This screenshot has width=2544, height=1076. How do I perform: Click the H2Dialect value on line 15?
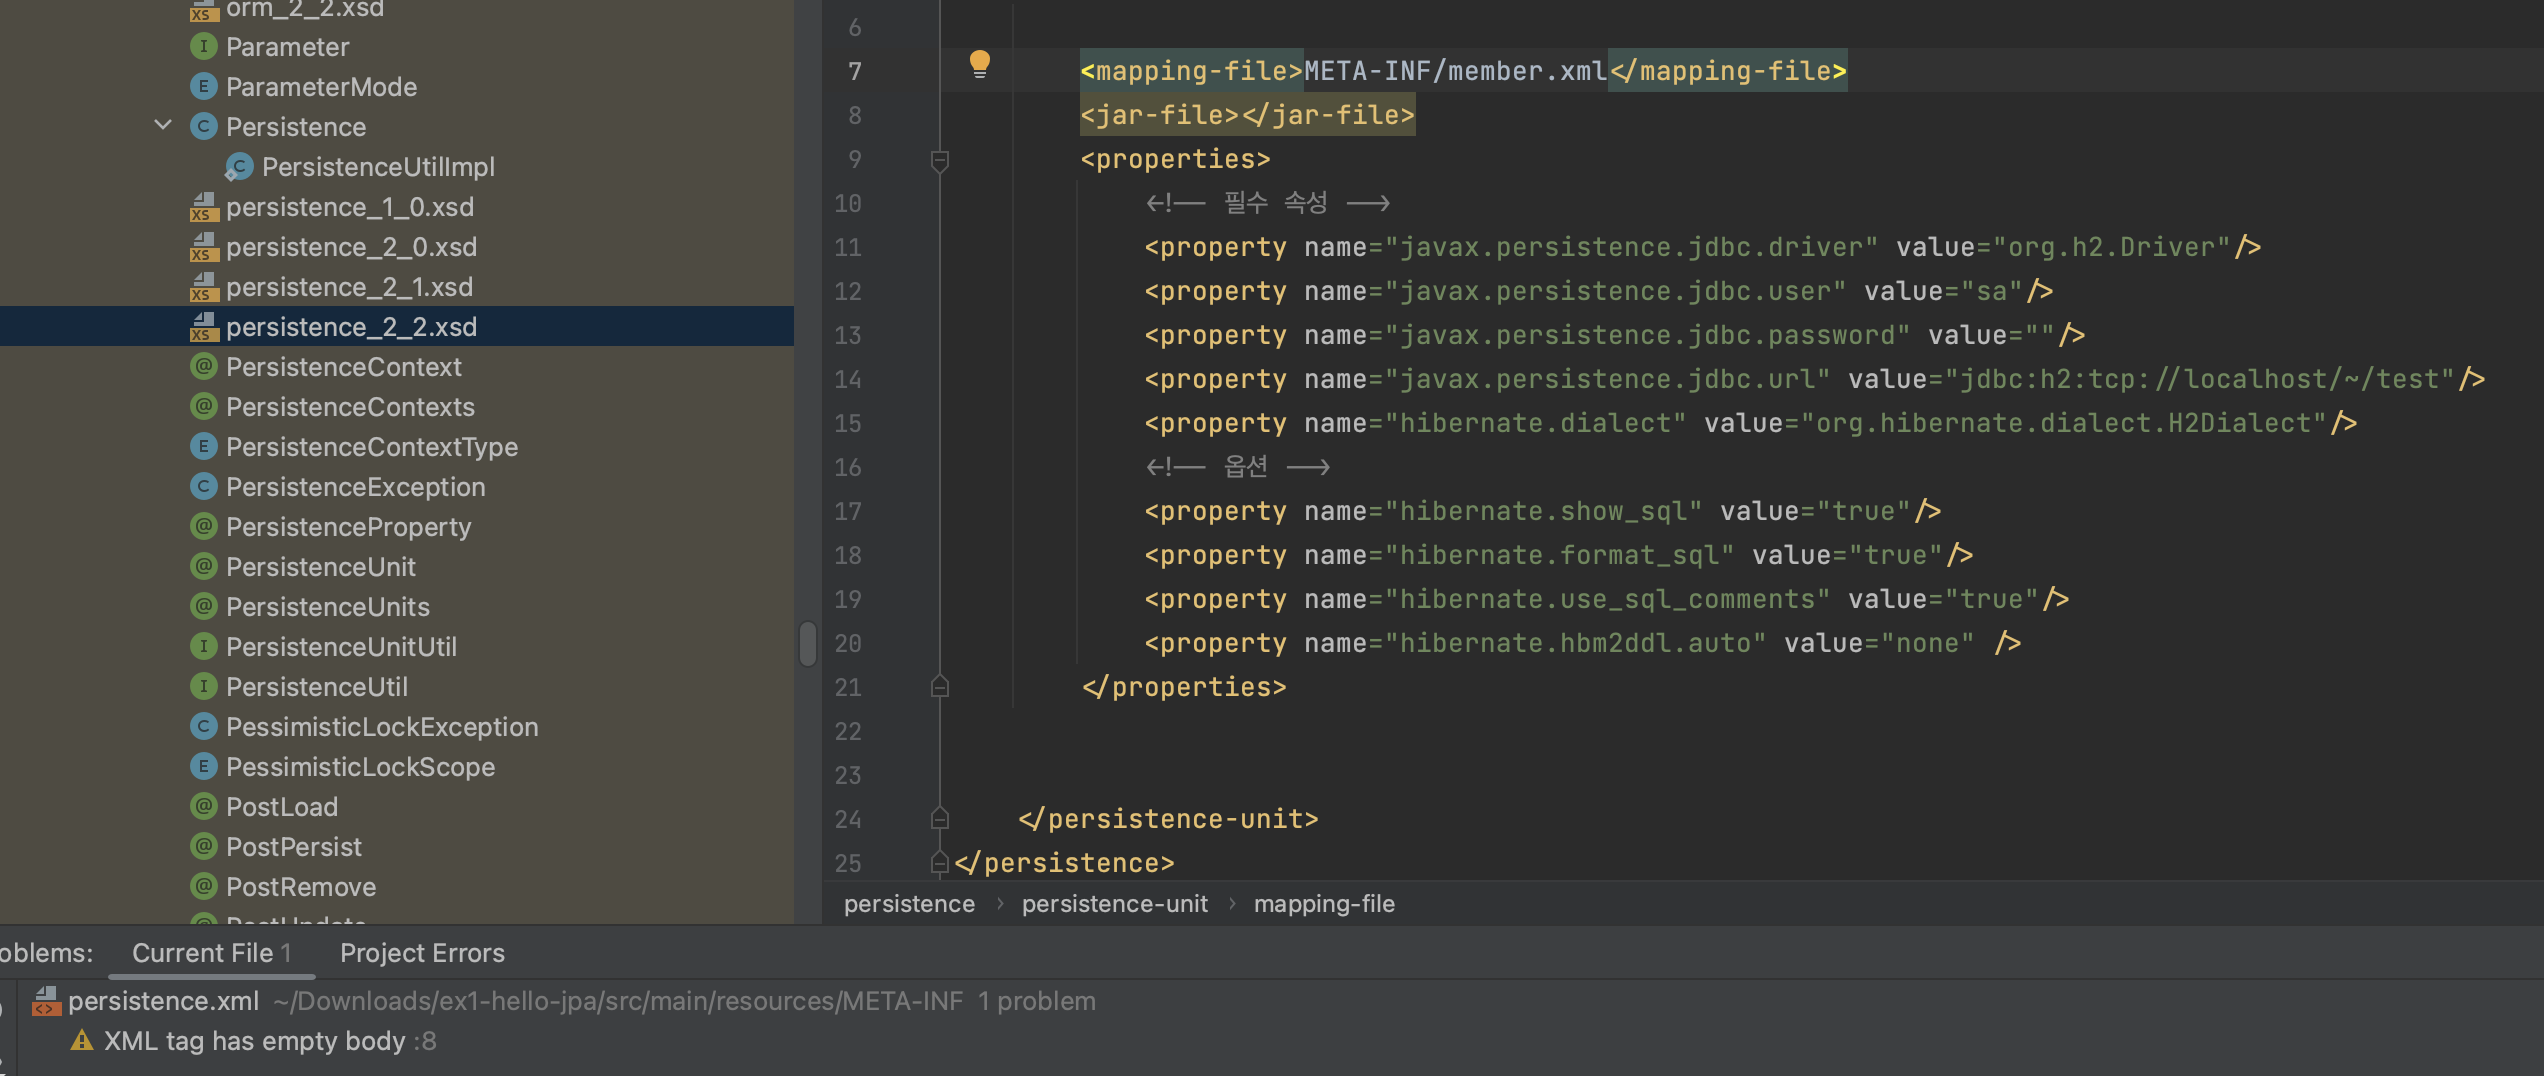click(x=2063, y=423)
